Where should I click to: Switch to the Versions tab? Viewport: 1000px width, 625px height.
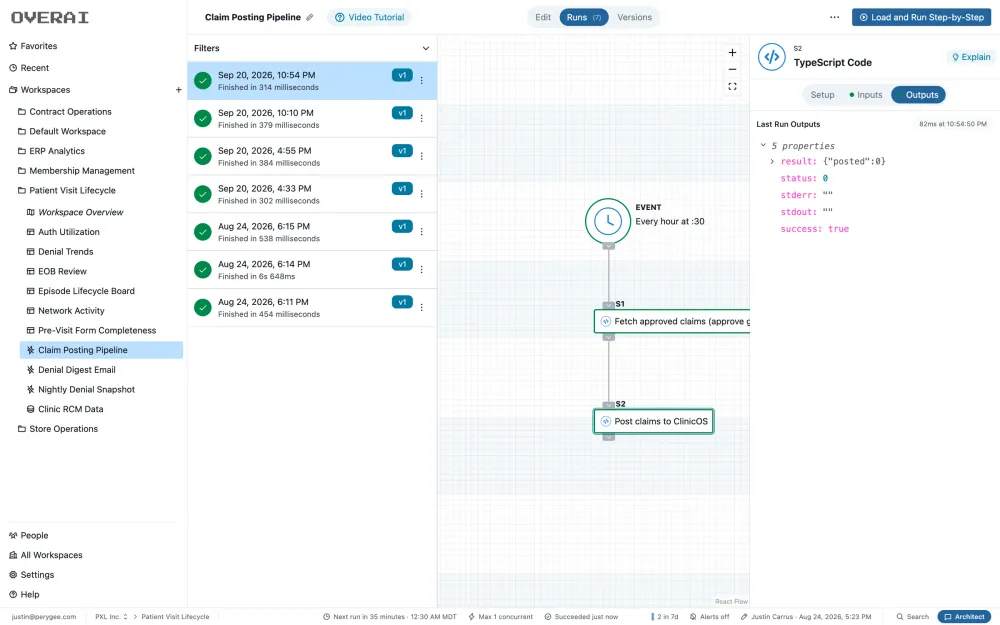[634, 17]
